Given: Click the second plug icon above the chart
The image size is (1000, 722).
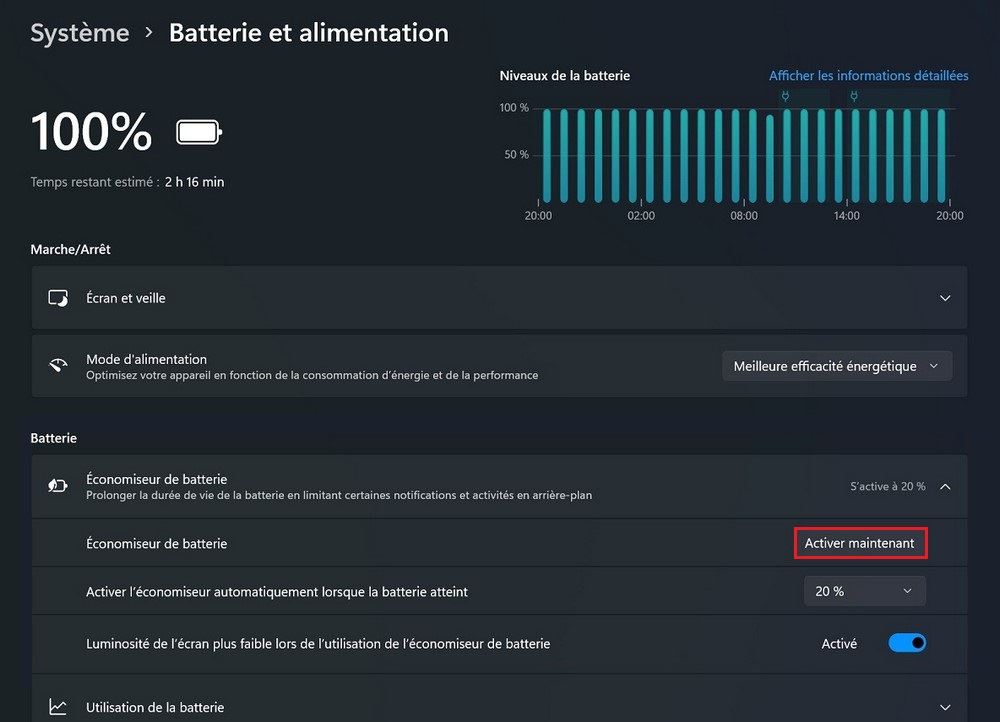Looking at the screenshot, I should click(853, 96).
